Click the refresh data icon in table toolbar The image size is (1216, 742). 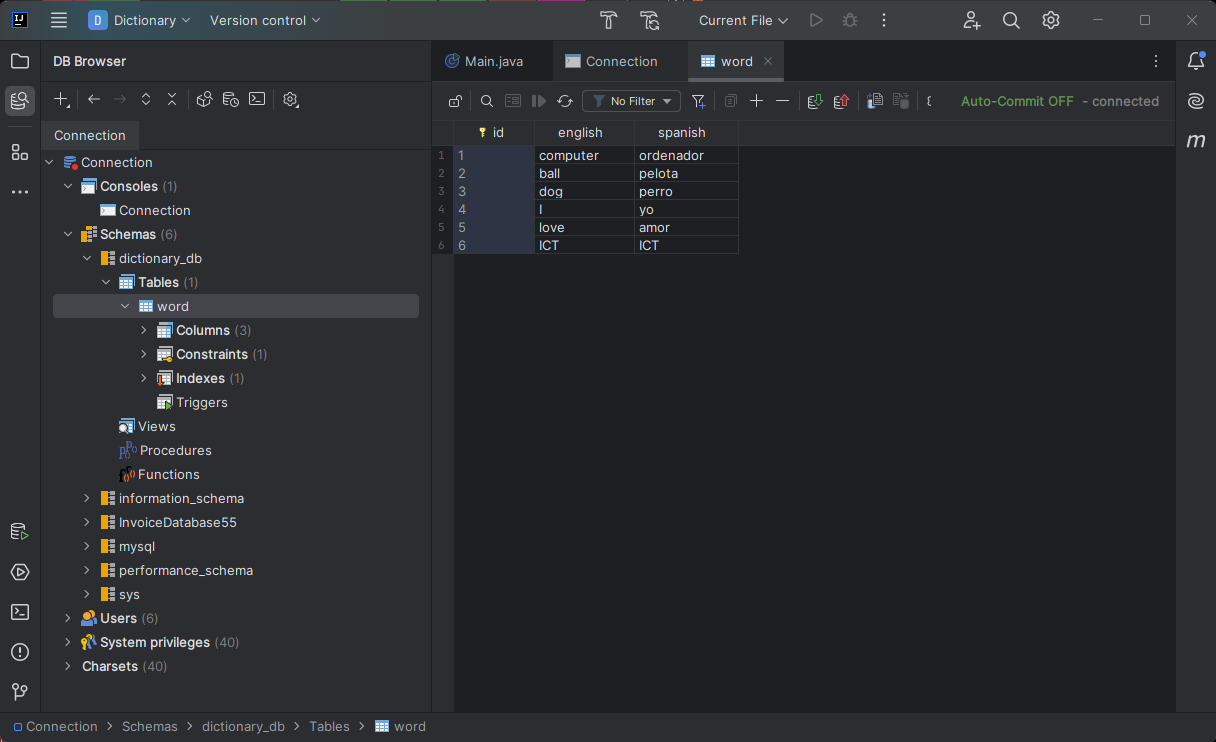pos(565,101)
